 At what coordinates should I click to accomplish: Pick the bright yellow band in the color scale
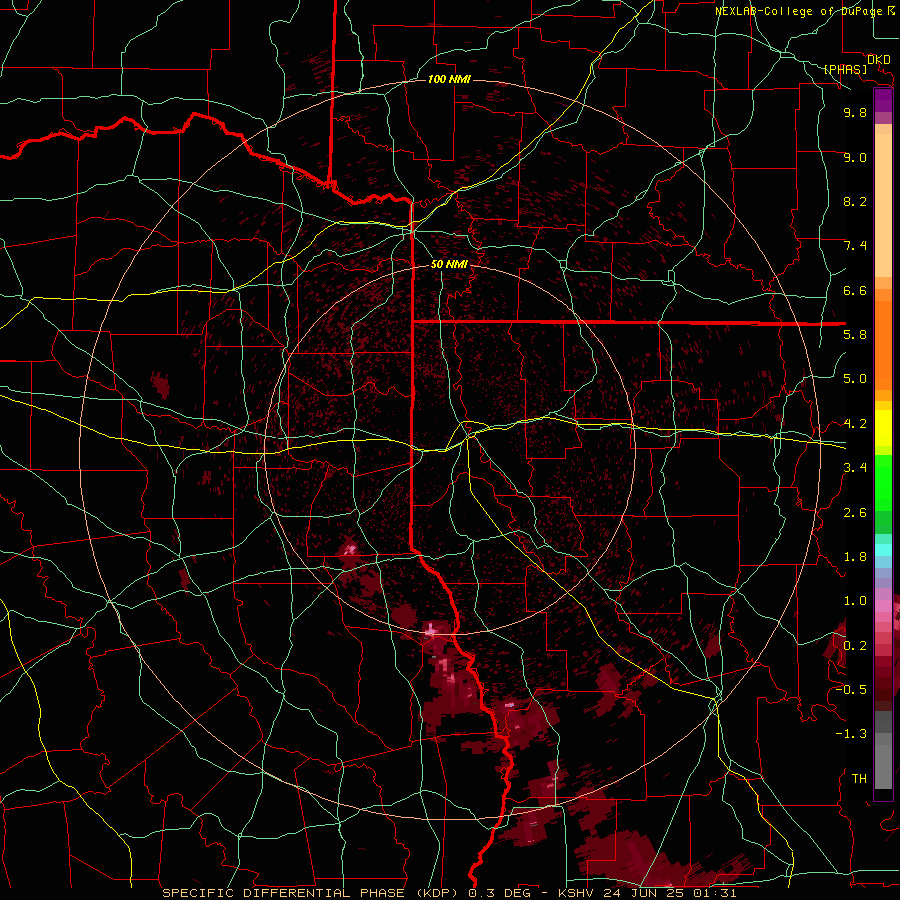pos(883,428)
